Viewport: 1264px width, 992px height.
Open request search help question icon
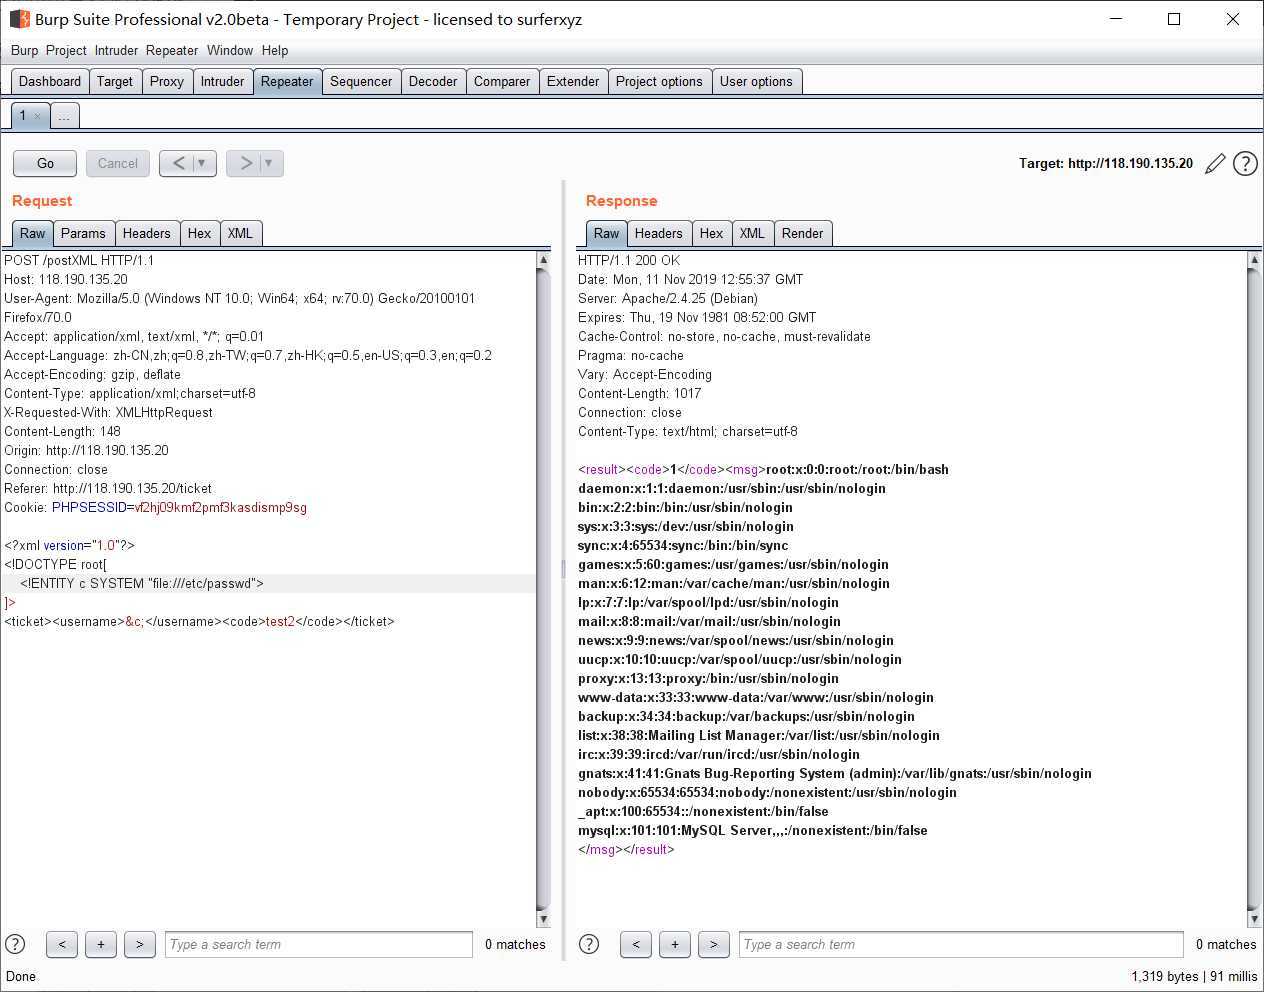point(15,944)
